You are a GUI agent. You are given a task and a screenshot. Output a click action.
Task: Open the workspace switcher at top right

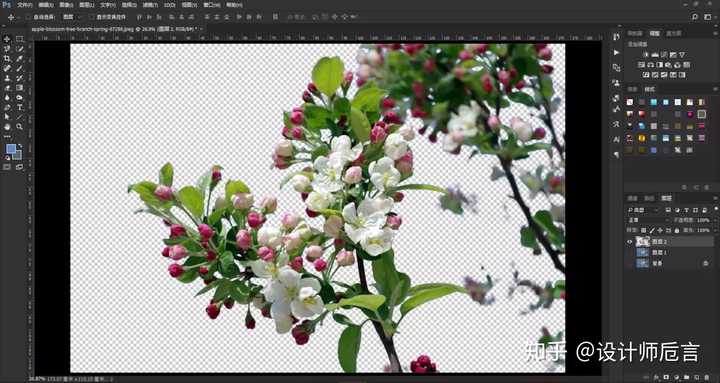(708, 17)
